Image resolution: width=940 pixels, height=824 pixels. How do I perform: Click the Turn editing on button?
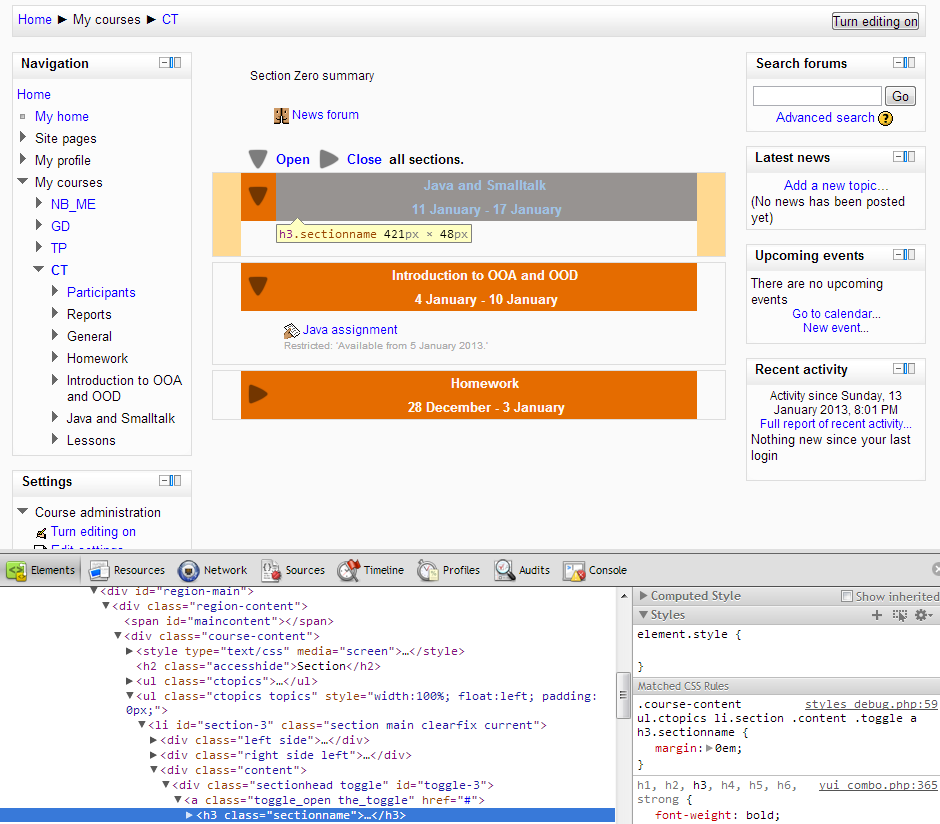pyautogui.click(x=875, y=22)
